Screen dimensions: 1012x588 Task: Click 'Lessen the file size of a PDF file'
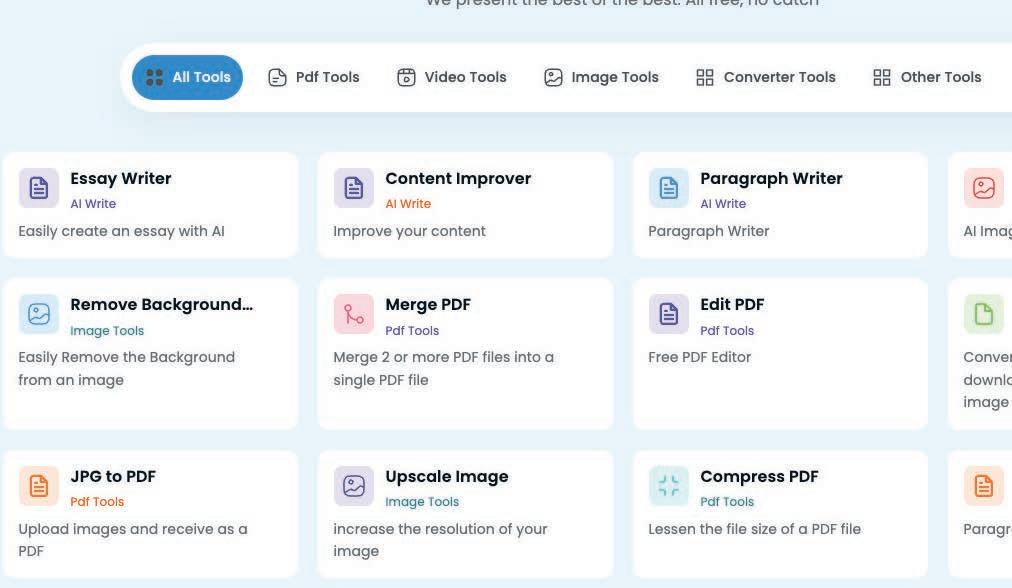tap(754, 529)
